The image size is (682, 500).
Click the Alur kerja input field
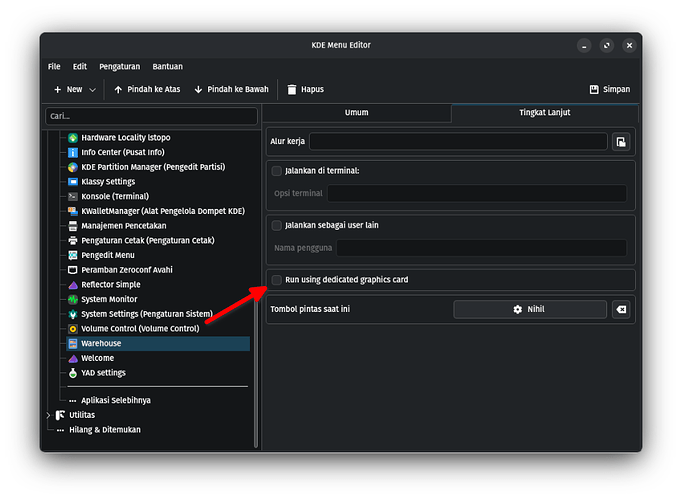pos(458,142)
